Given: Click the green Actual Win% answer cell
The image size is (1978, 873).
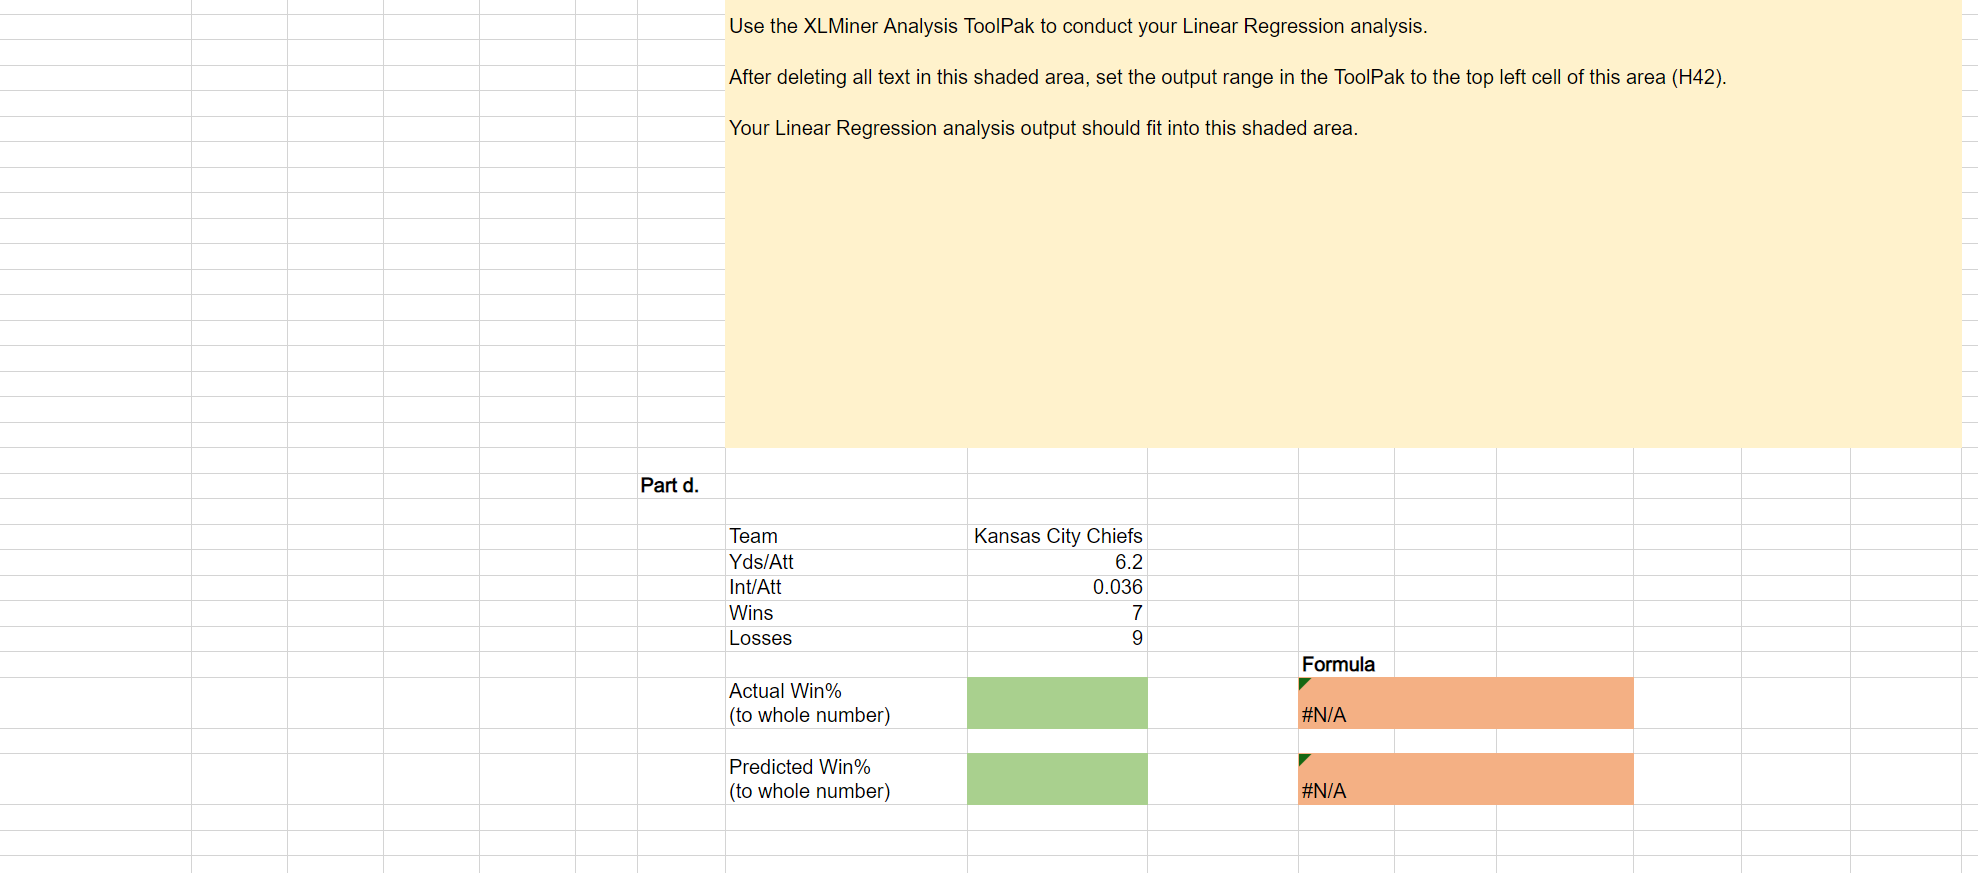Looking at the screenshot, I should coord(1057,703).
